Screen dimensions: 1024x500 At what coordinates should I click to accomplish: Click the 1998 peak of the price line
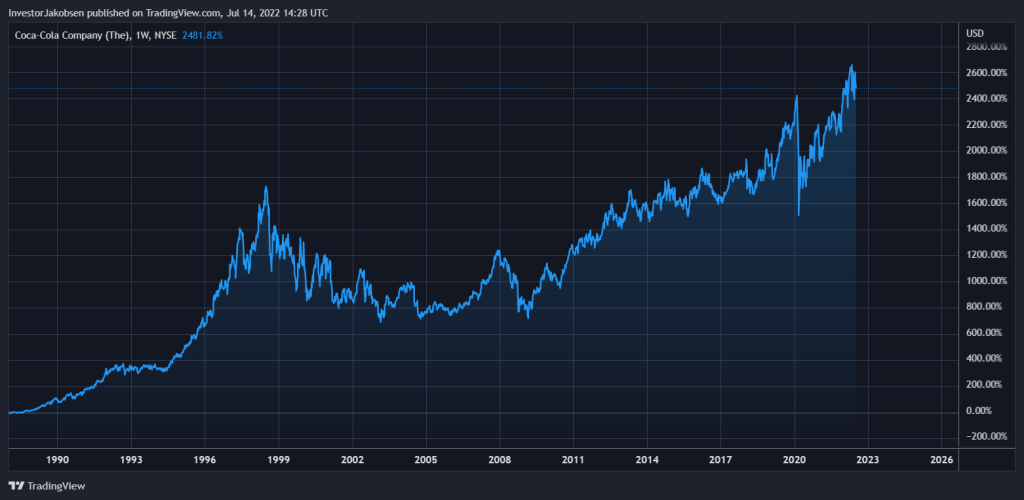point(266,187)
